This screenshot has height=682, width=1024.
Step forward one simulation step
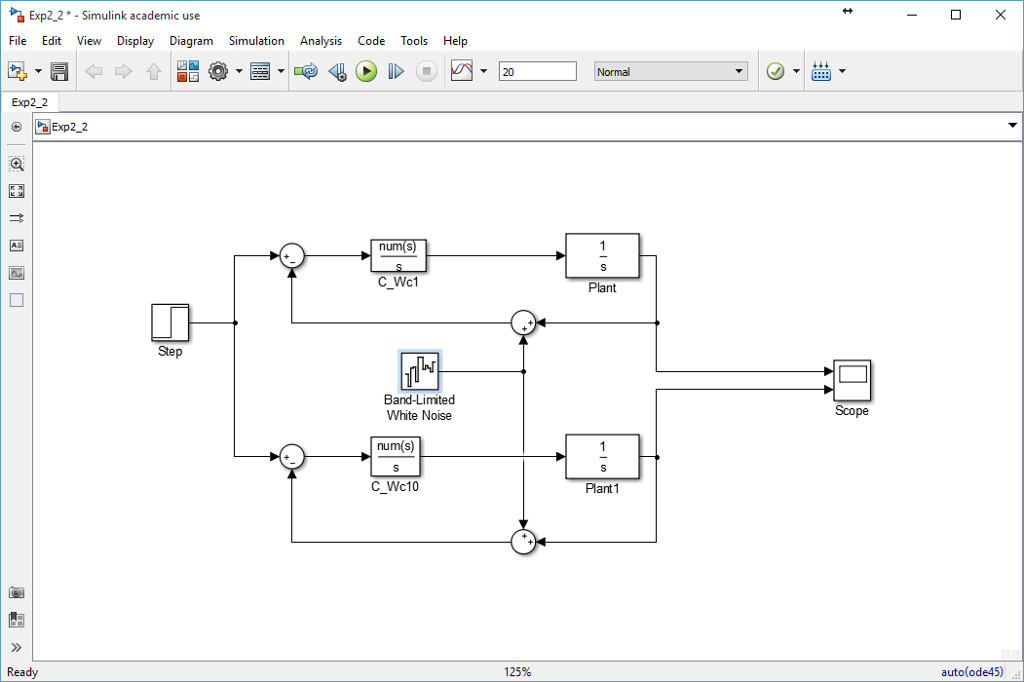(x=393, y=71)
